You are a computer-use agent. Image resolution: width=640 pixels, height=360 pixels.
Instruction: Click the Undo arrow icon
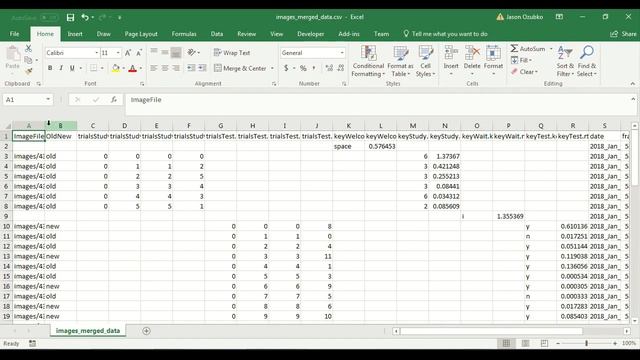click(x=85, y=17)
